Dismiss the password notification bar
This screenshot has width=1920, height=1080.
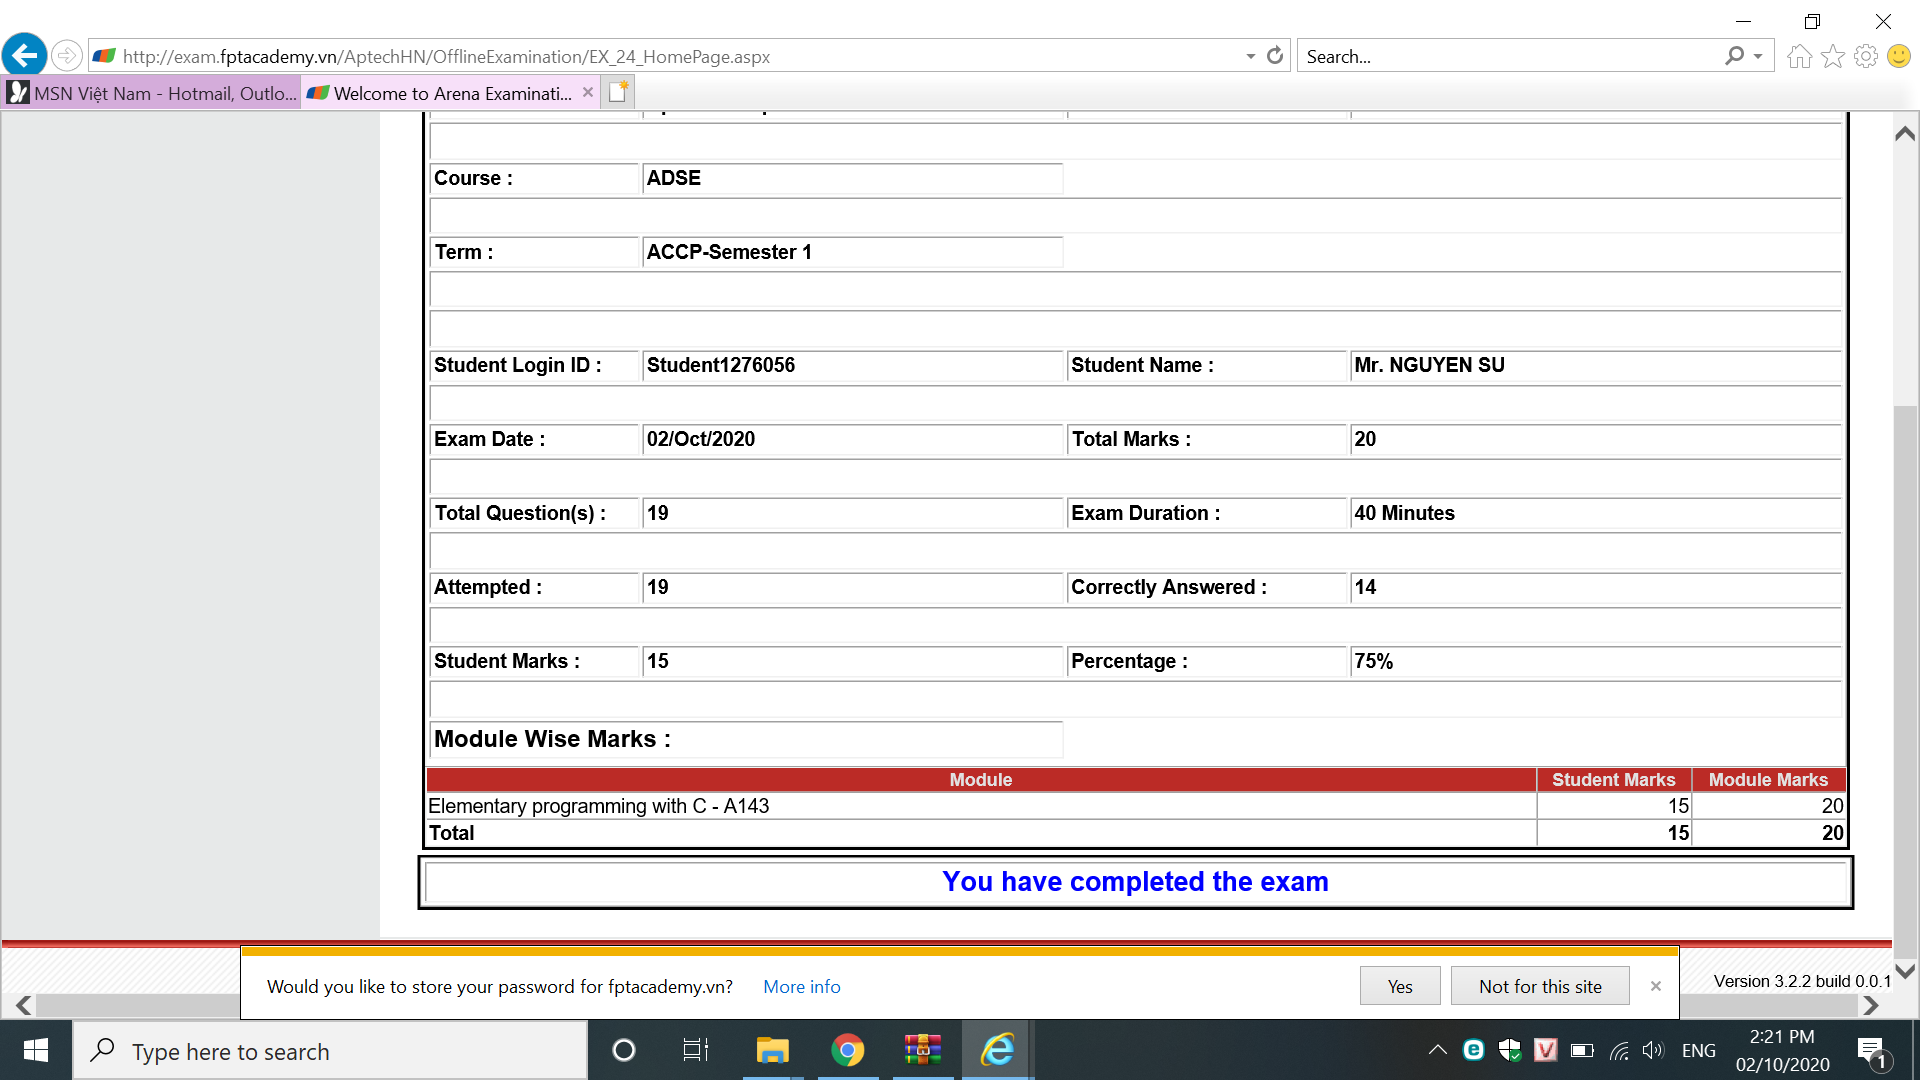click(1656, 986)
